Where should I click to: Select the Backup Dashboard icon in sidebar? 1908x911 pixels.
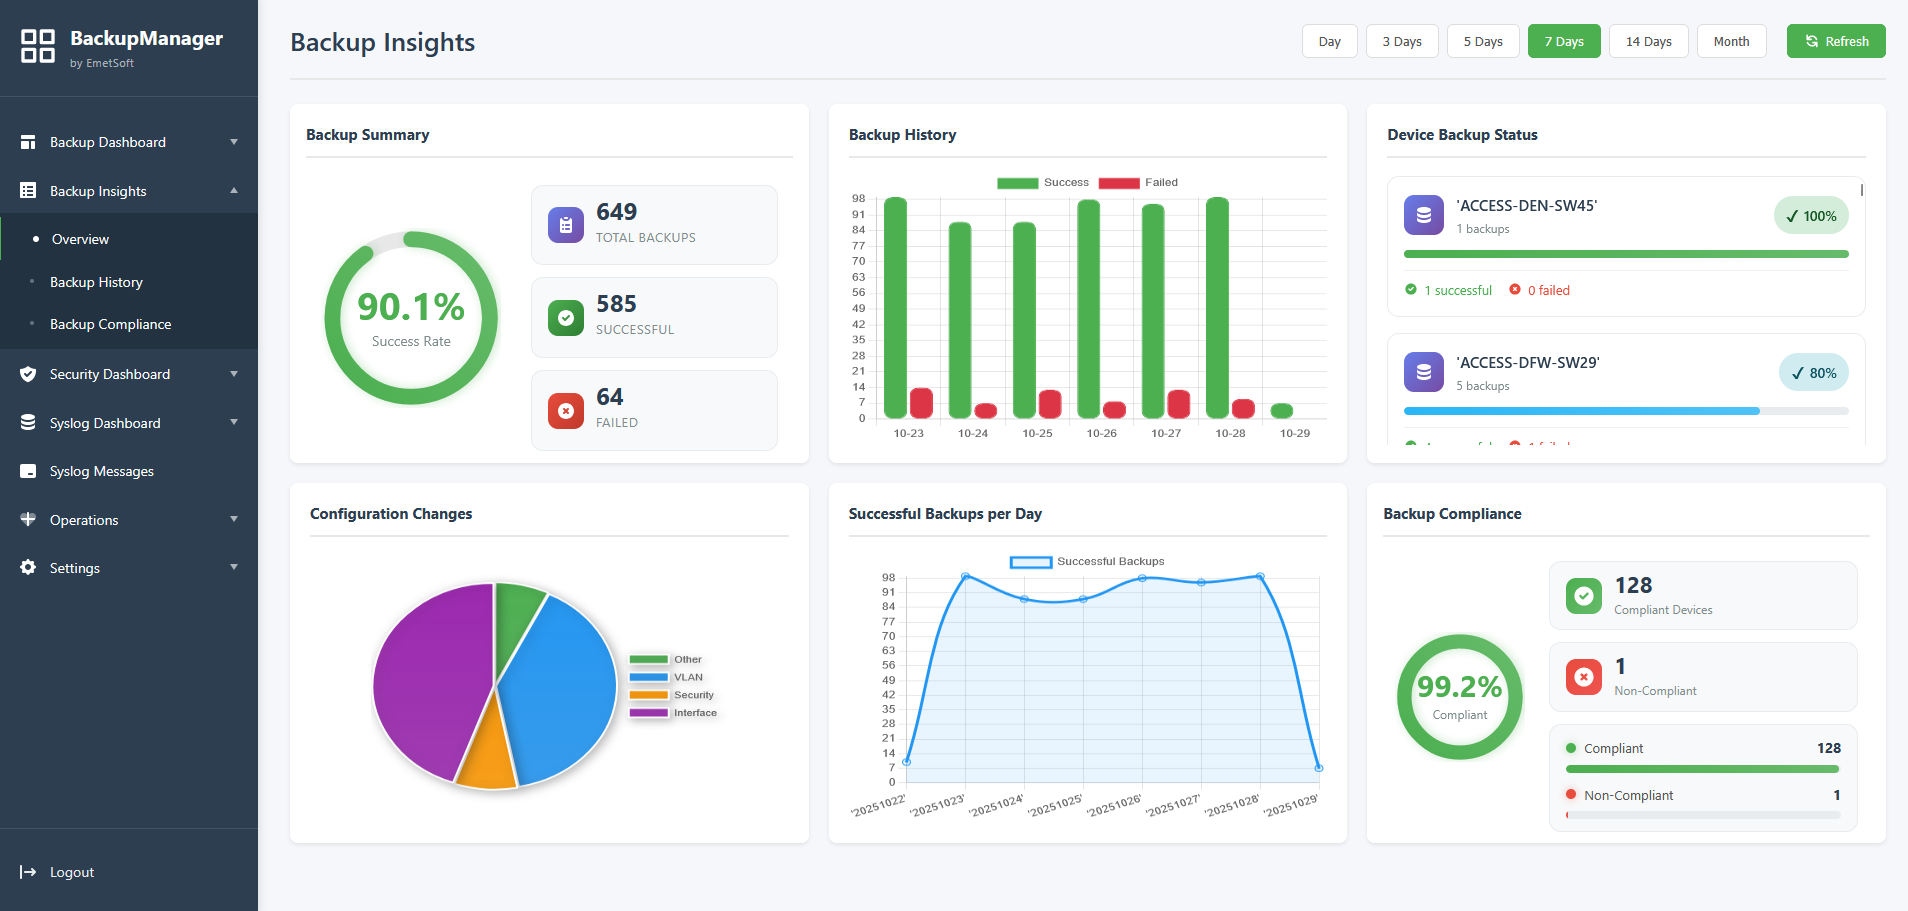[x=28, y=141]
